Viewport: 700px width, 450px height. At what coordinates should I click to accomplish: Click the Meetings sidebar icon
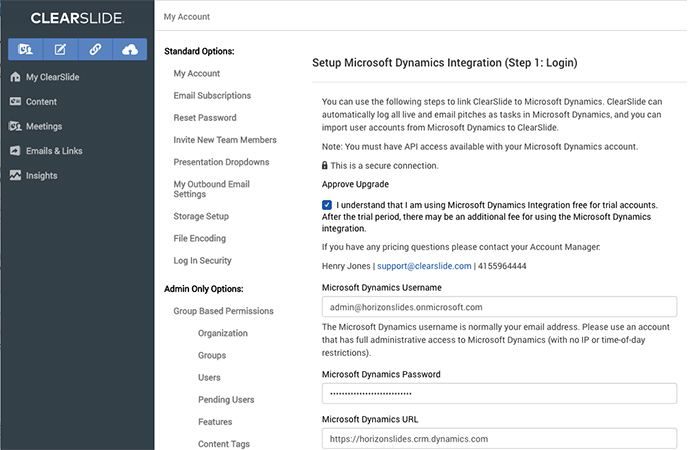pyautogui.click(x=15, y=126)
